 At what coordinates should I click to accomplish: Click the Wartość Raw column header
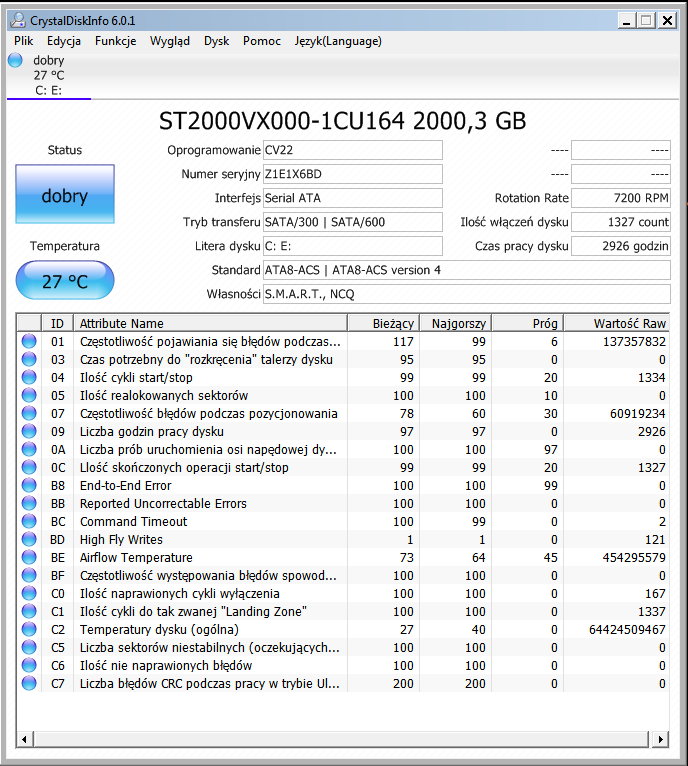[x=617, y=323]
